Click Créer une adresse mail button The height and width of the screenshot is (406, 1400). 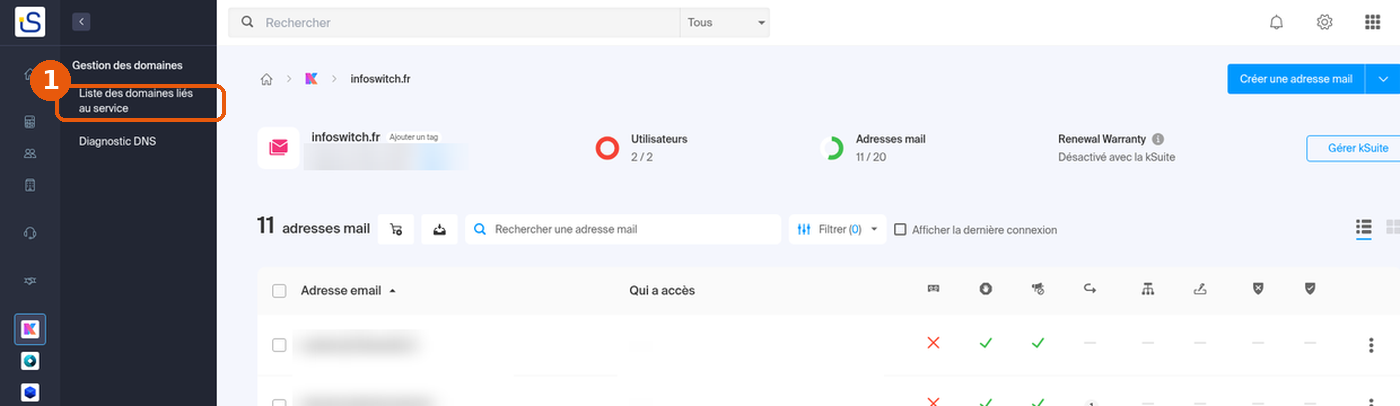click(x=1296, y=79)
